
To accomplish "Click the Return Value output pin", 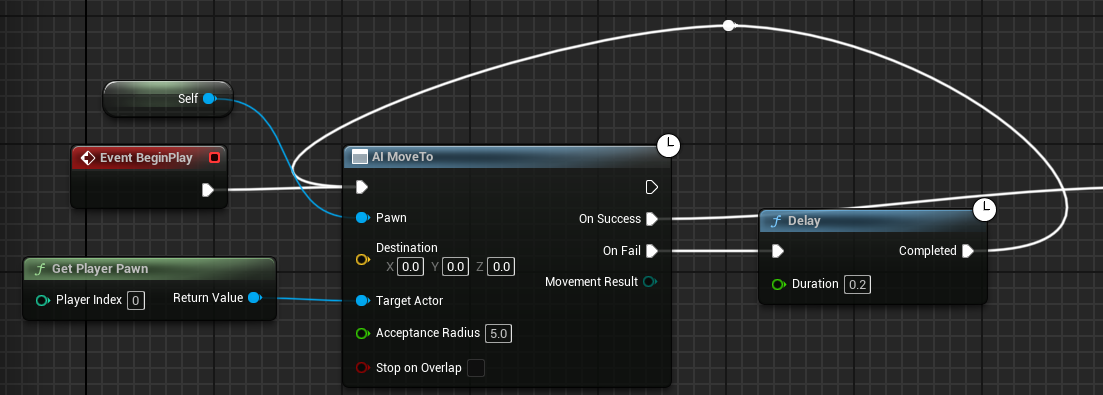I will point(255,298).
